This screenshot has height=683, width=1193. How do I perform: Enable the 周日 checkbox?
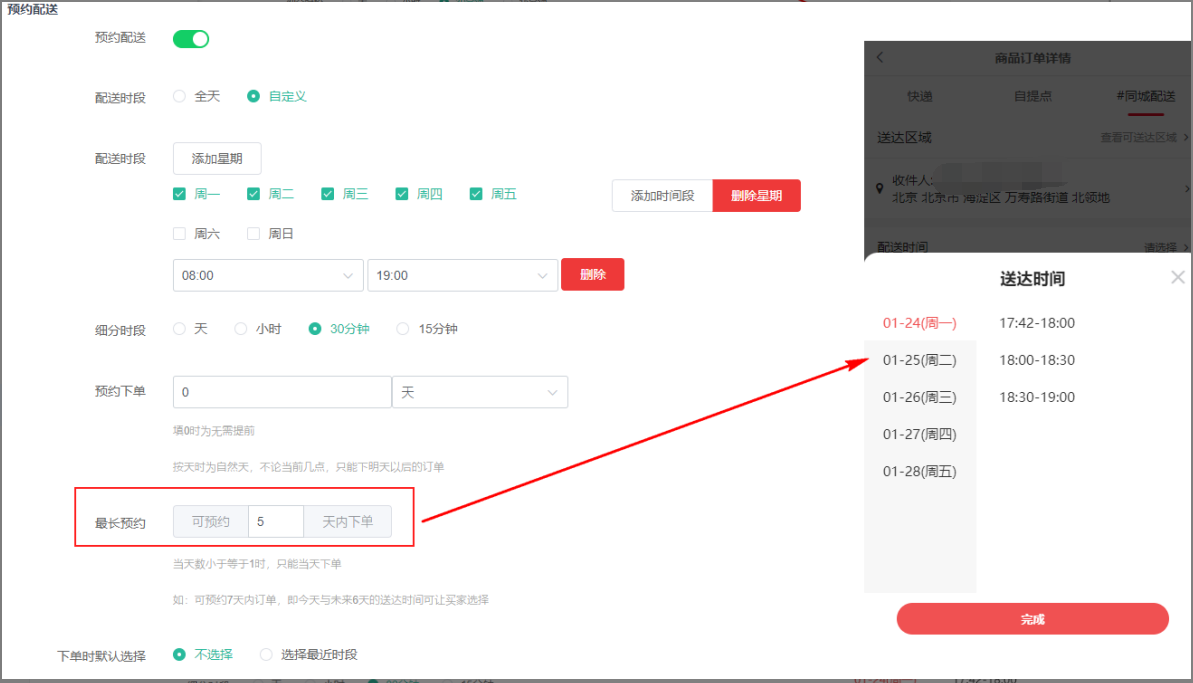pyautogui.click(x=253, y=234)
